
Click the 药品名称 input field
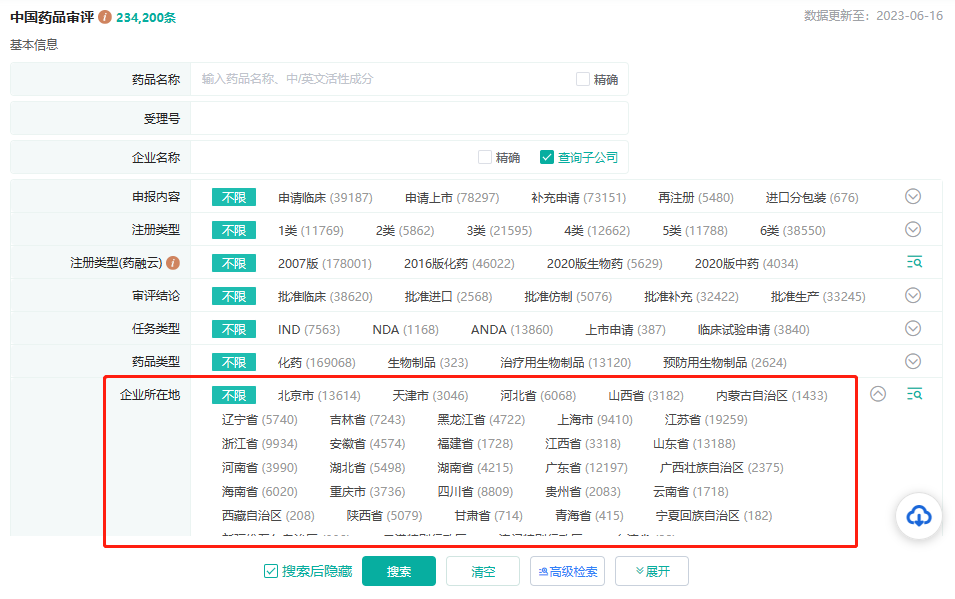coord(380,79)
